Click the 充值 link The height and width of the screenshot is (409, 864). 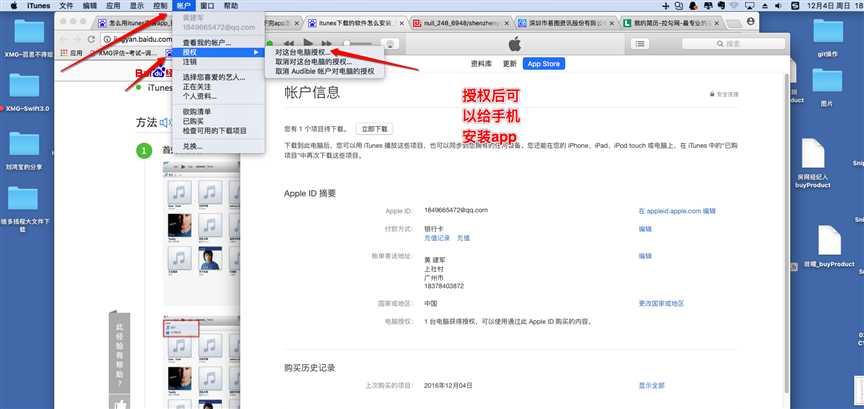(463, 238)
